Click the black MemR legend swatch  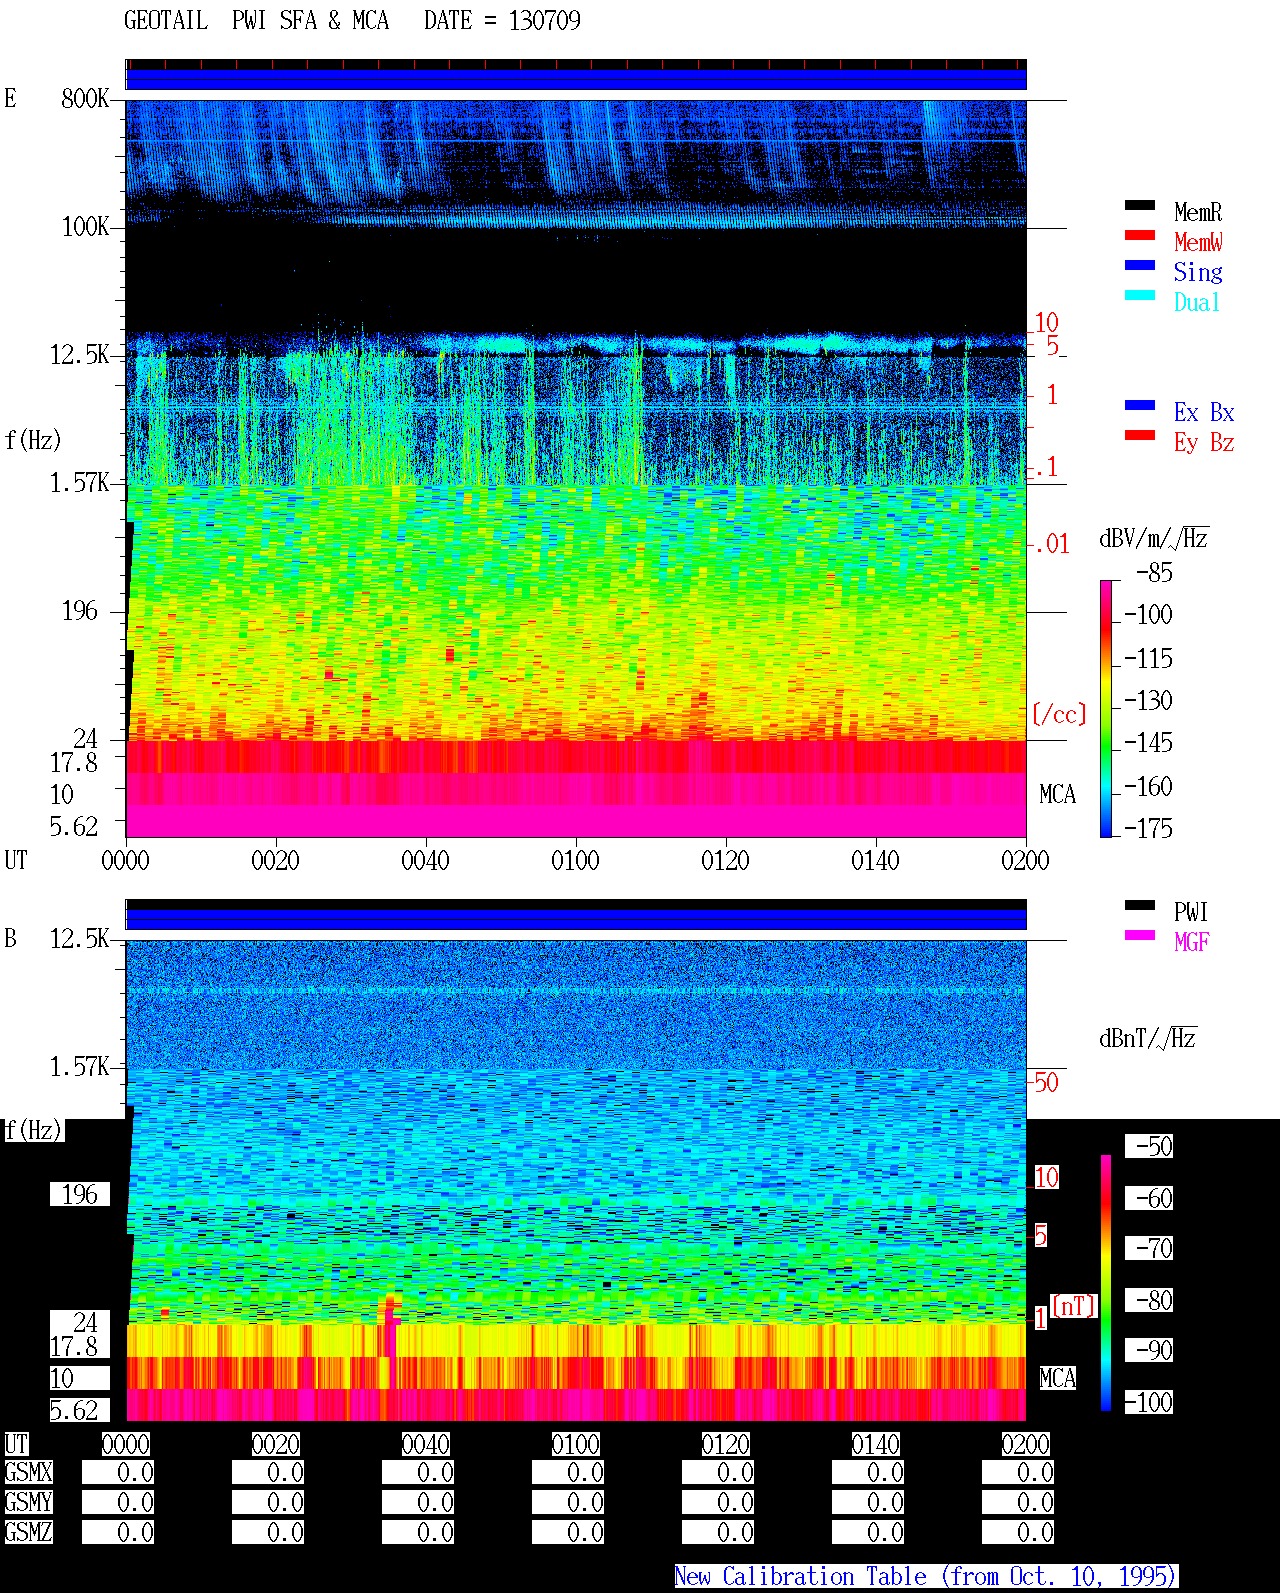(x=1140, y=205)
